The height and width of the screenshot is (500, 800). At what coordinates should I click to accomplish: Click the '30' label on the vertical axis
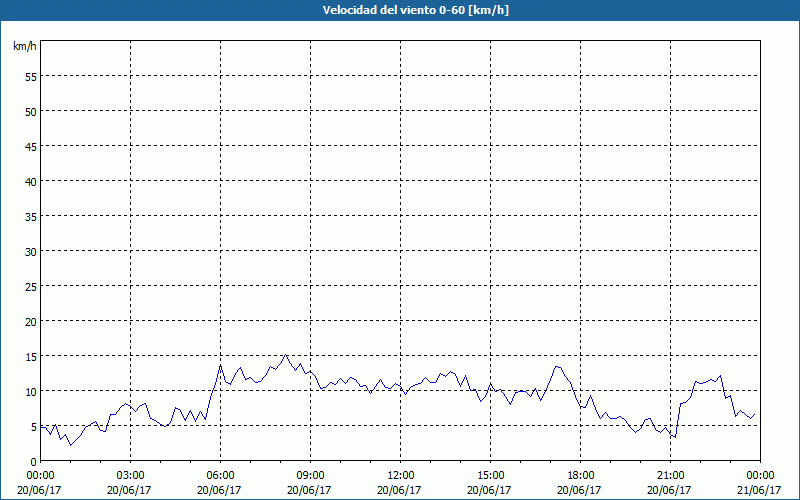(31, 252)
